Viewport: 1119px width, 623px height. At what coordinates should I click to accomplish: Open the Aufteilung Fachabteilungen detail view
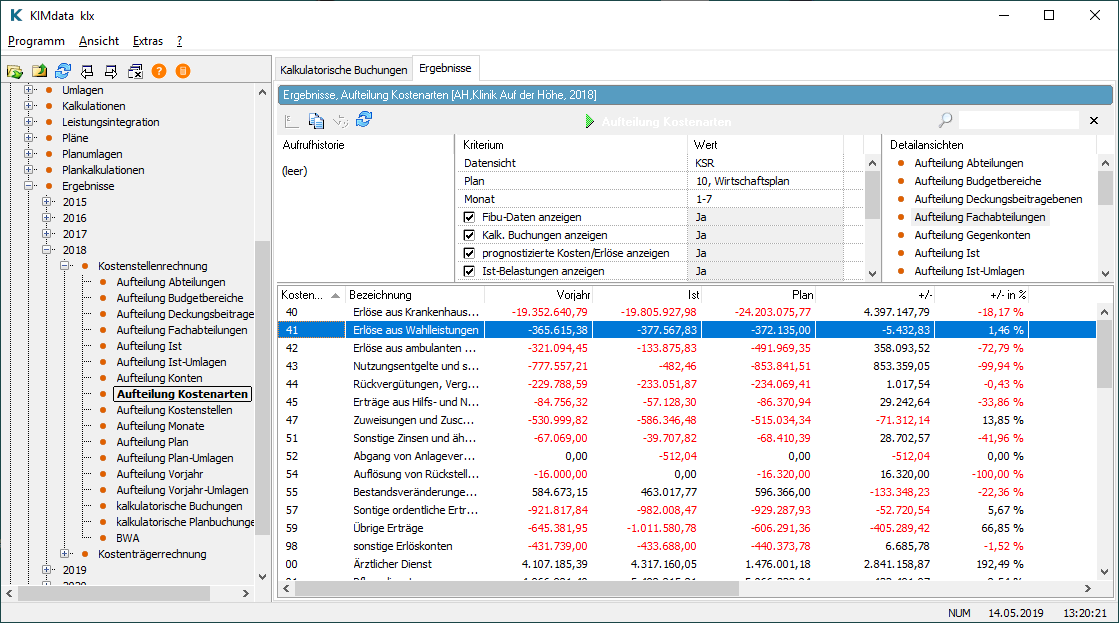coord(980,216)
